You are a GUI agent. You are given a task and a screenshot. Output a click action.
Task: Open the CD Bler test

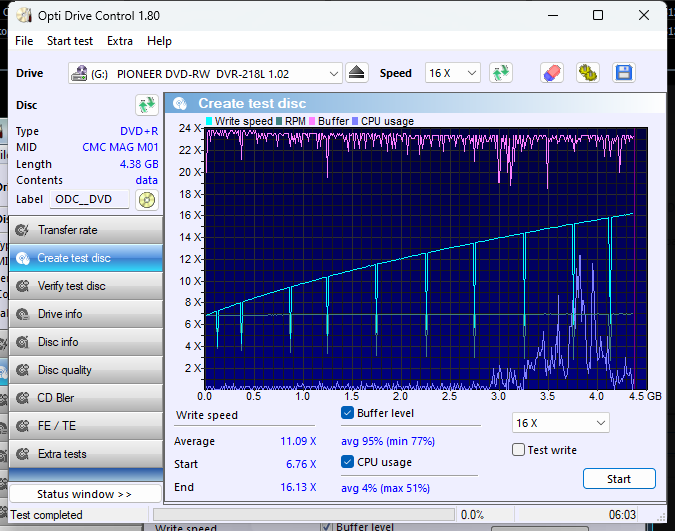pos(86,398)
